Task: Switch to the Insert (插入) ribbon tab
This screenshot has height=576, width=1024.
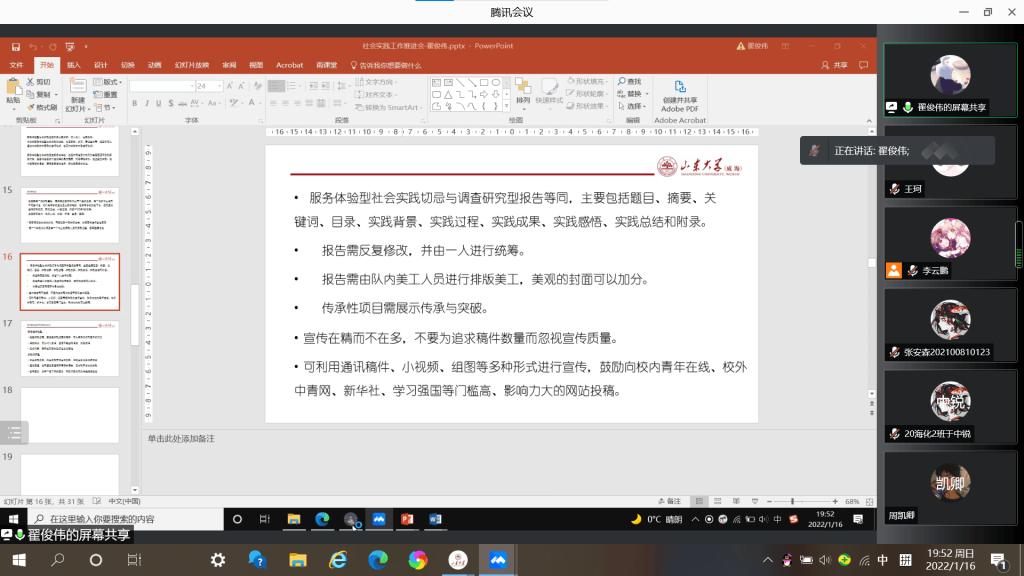Action: pos(74,65)
